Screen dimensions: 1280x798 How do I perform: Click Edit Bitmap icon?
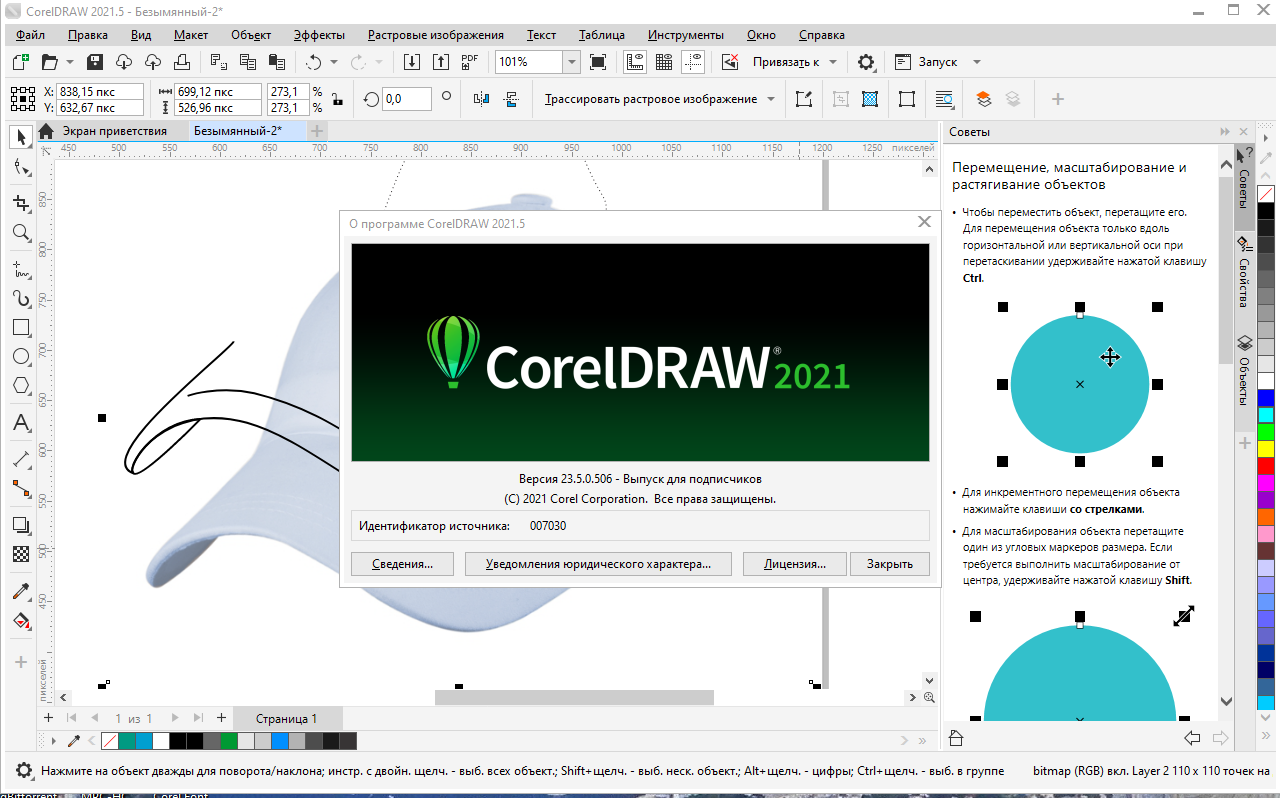(x=803, y=99)
